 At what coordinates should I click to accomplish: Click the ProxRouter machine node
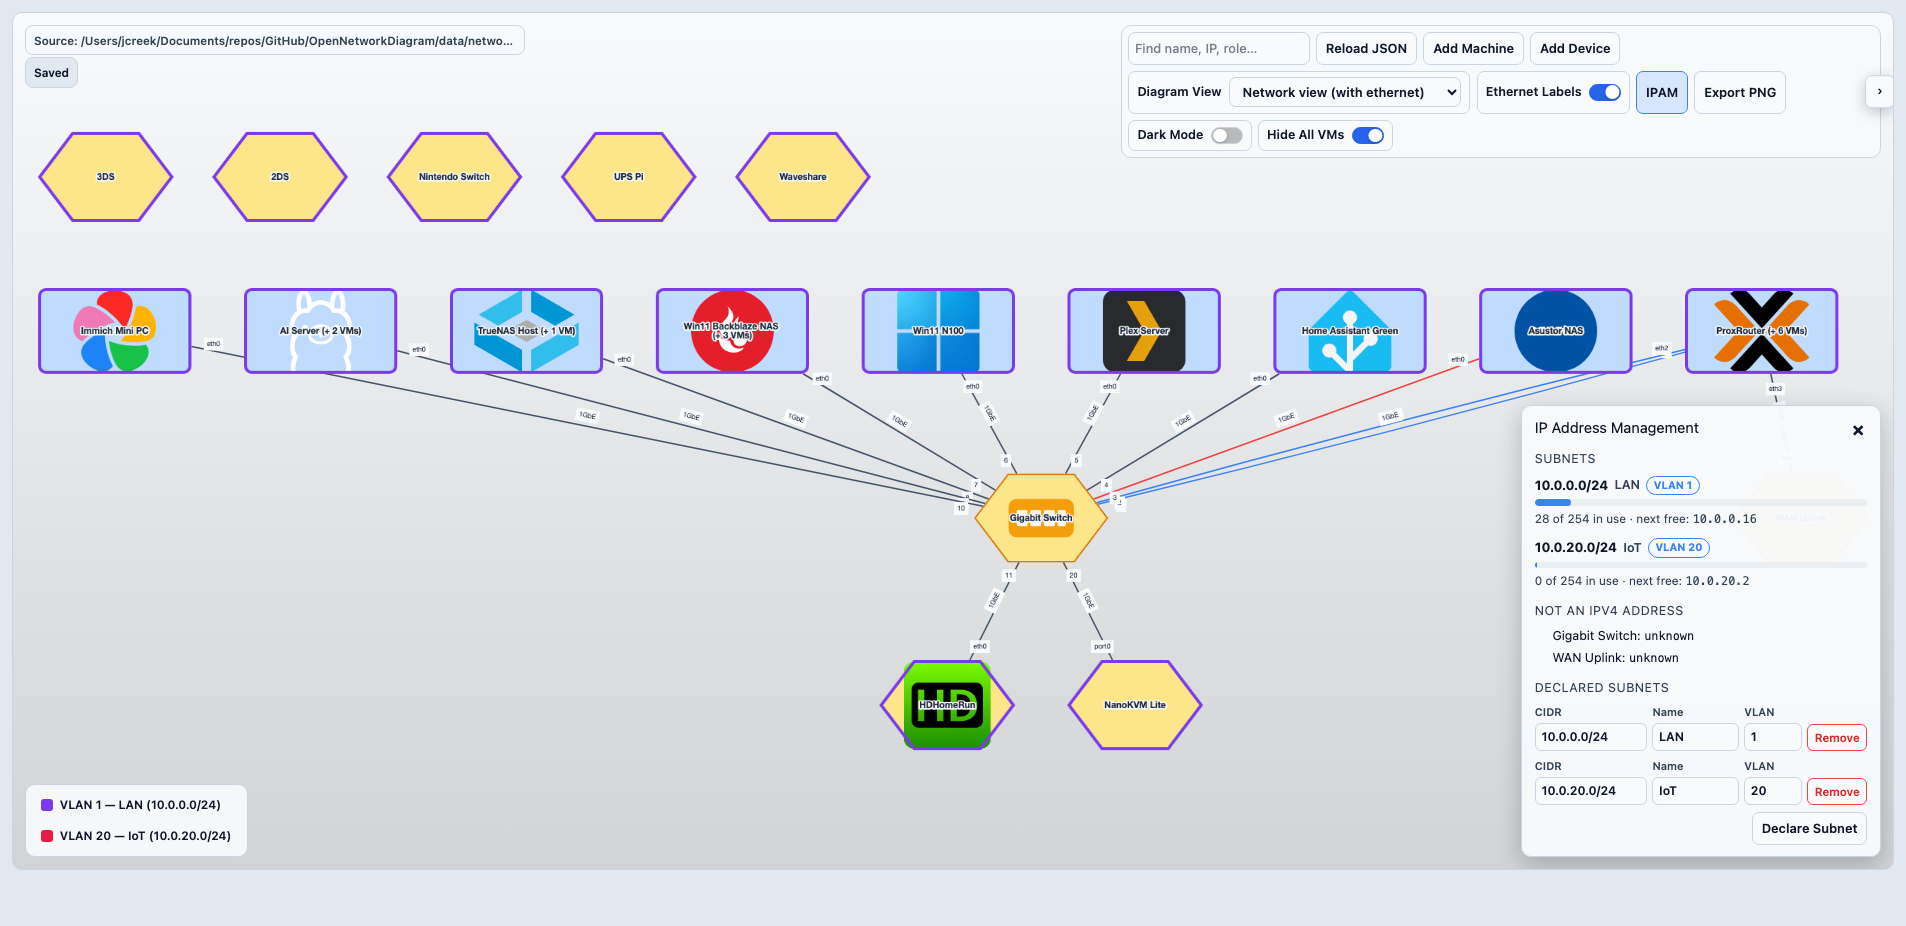pyautogui.click(x=1762, y=331)
